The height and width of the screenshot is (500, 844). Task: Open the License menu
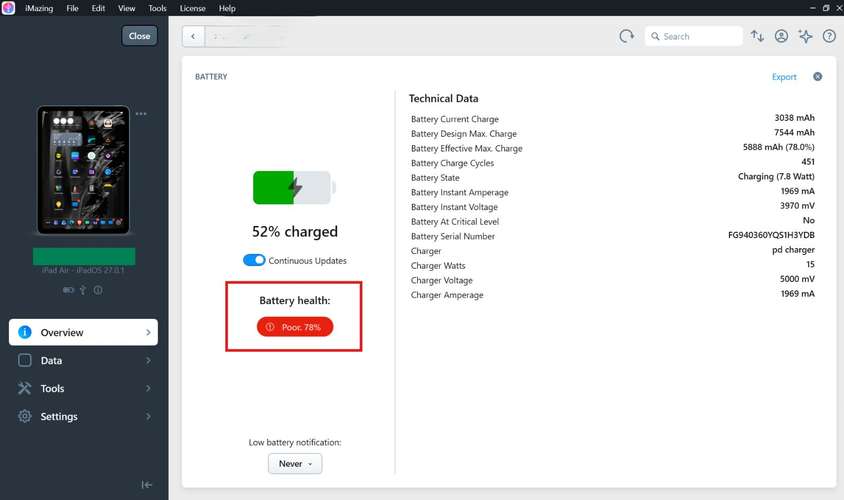(192, 8)
